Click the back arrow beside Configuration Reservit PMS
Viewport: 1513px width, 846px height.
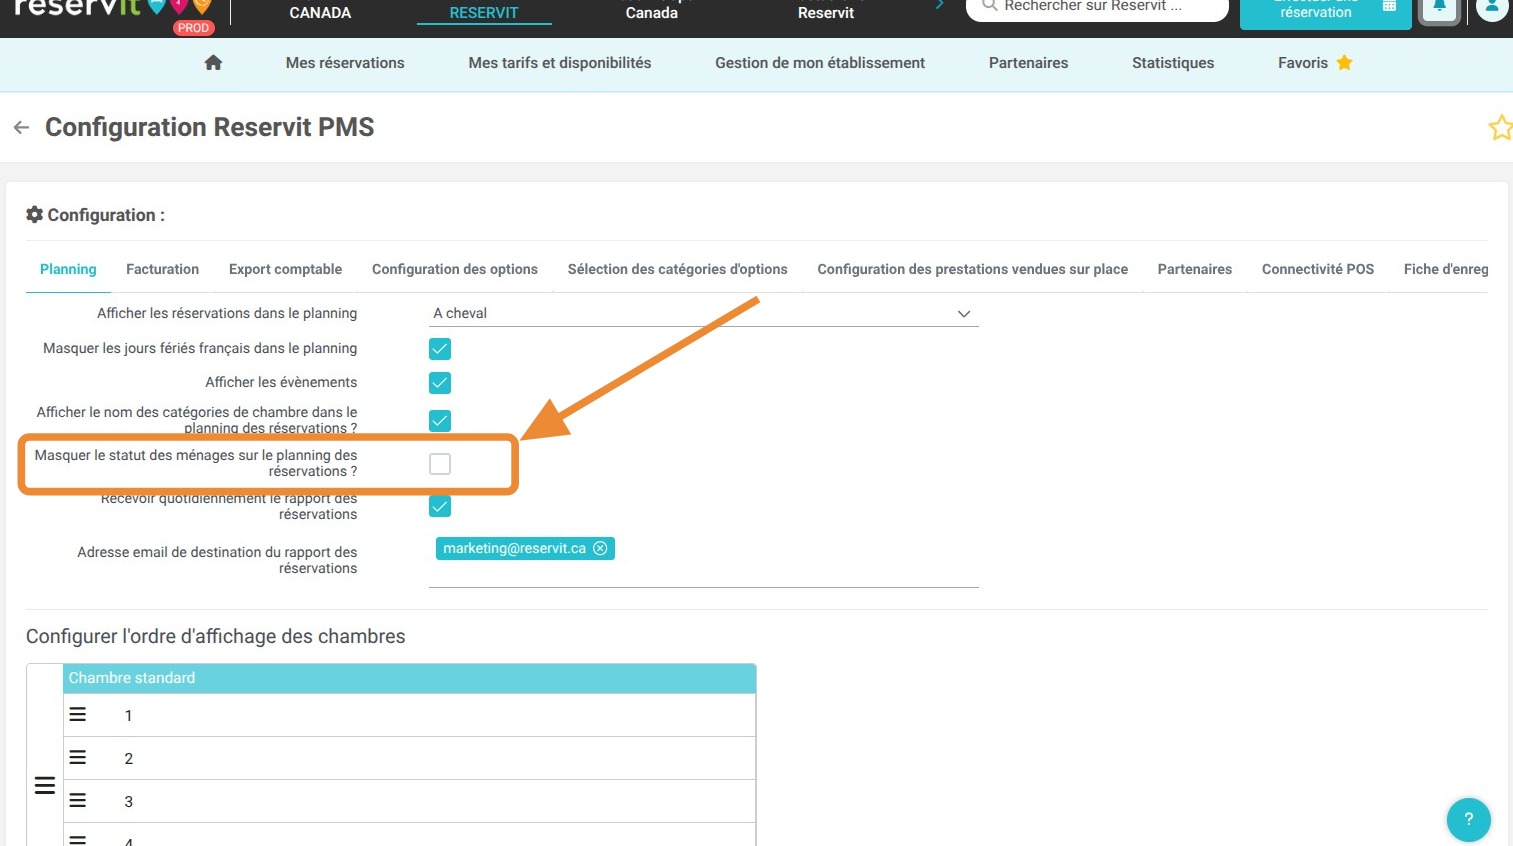coord(21,127)
